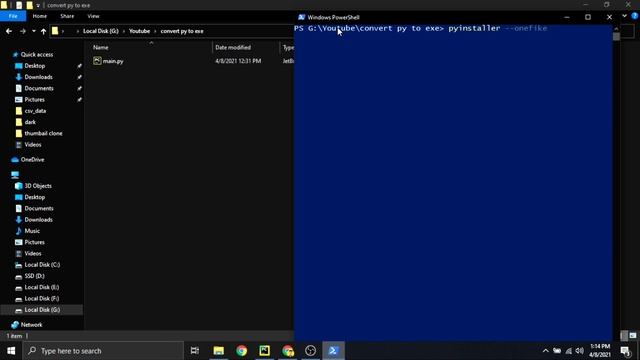Click 'convert py to exe' breadcrumb segment

(x=182, y=31)
